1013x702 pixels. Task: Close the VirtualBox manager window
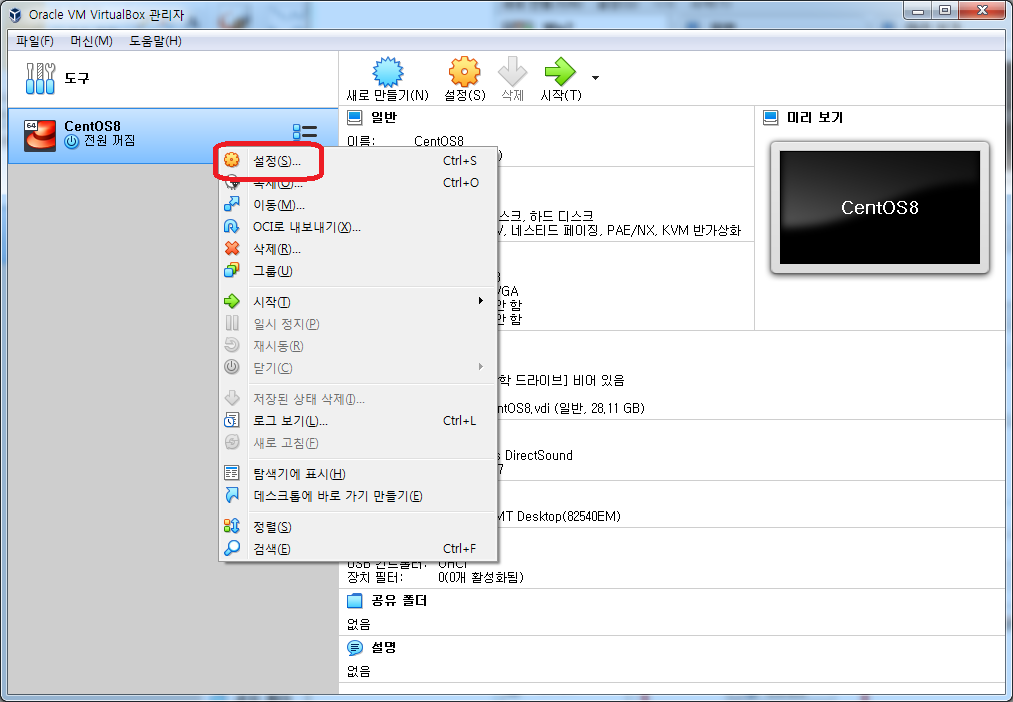[982, 10]
